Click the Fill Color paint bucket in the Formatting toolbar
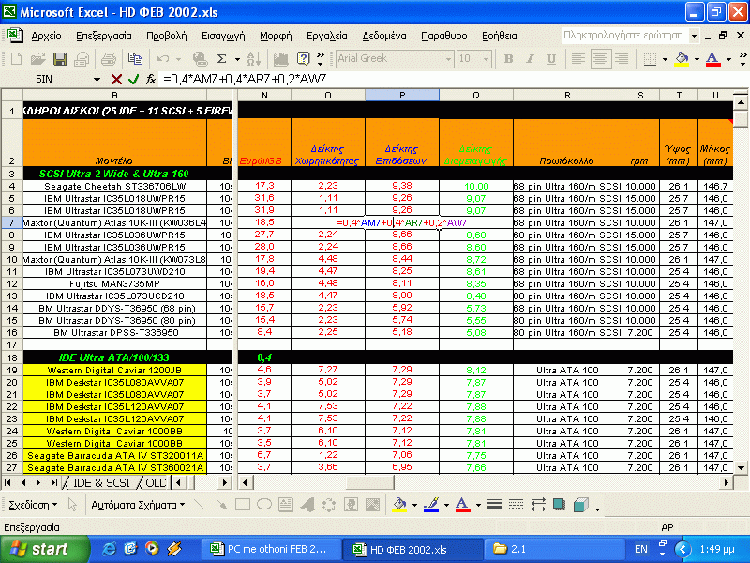The height and width of the screenshot is (563, 750). [x=682, y=59]
